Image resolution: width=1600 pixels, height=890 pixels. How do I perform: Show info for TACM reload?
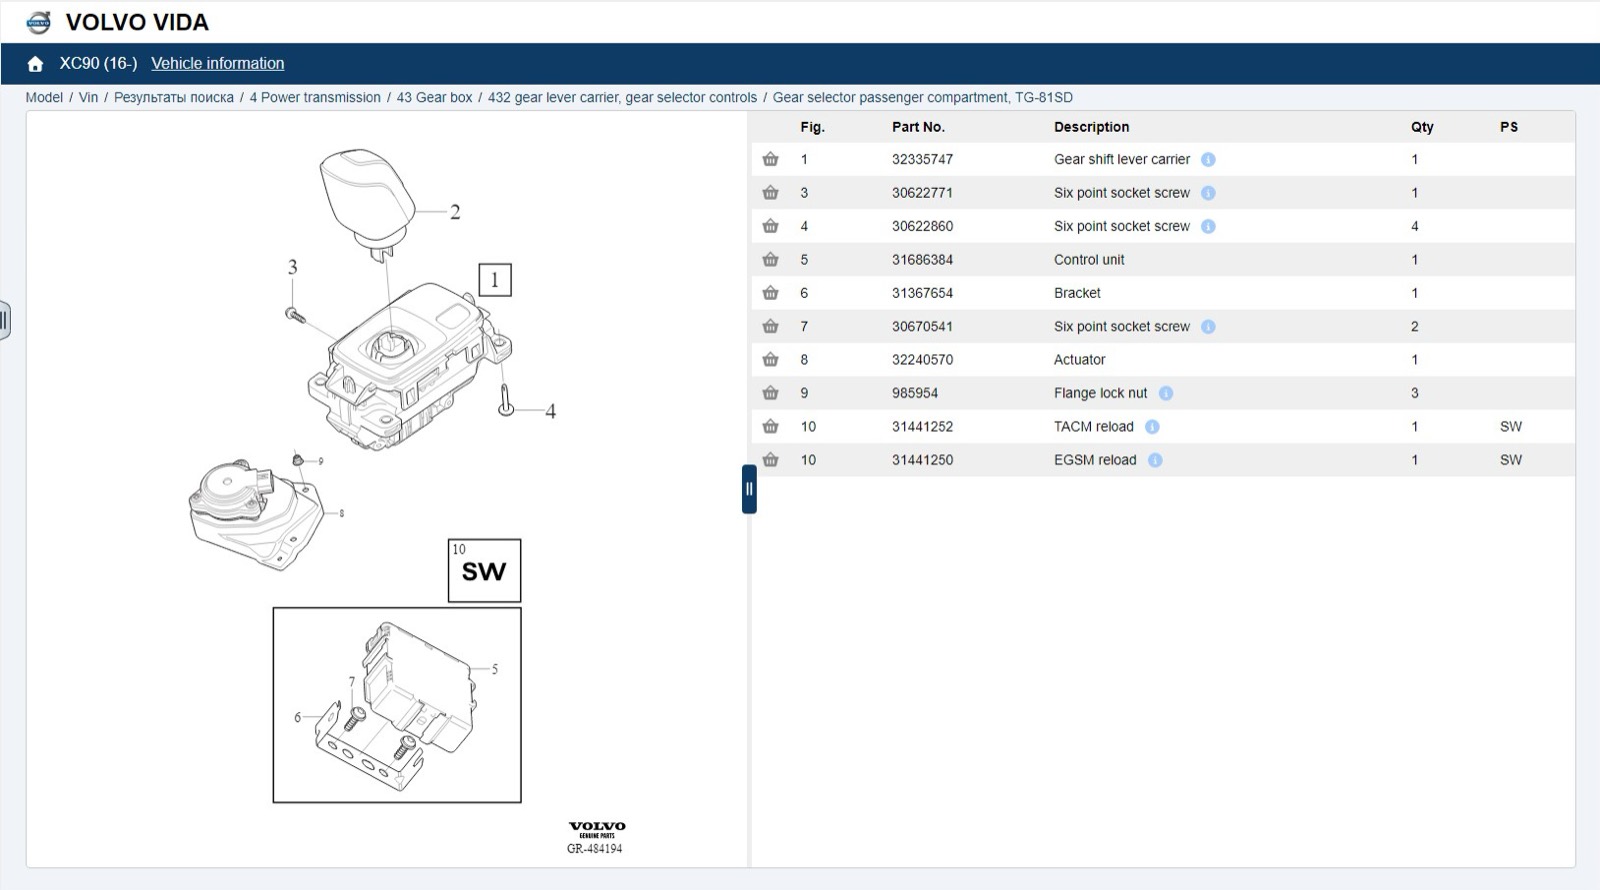(x=1152, y=427)
